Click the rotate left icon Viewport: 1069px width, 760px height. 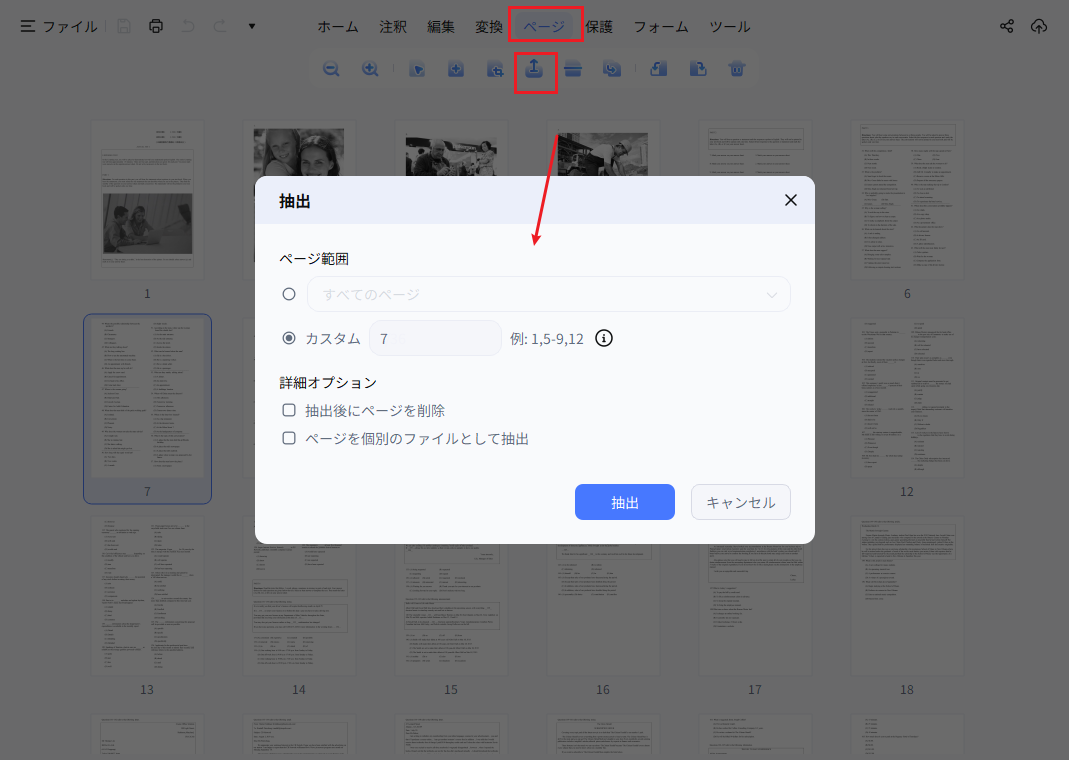[x=659, y=69]
